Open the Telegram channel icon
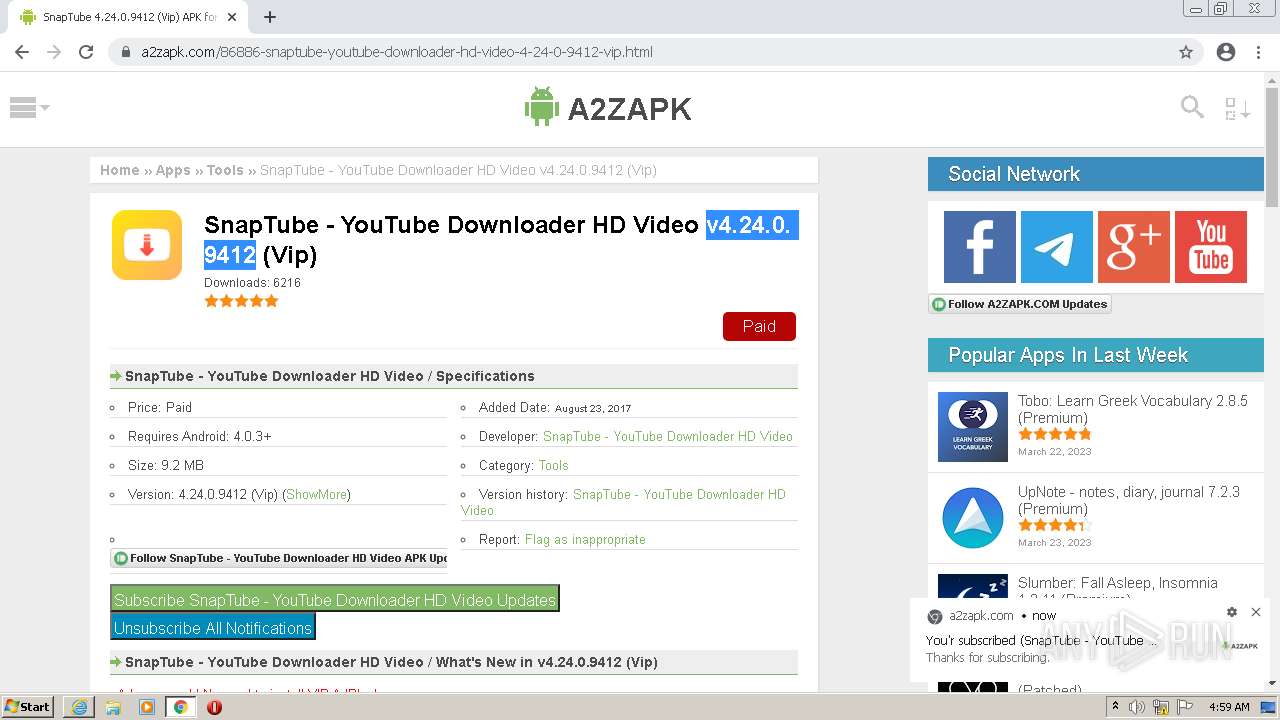 [1057, 247]
